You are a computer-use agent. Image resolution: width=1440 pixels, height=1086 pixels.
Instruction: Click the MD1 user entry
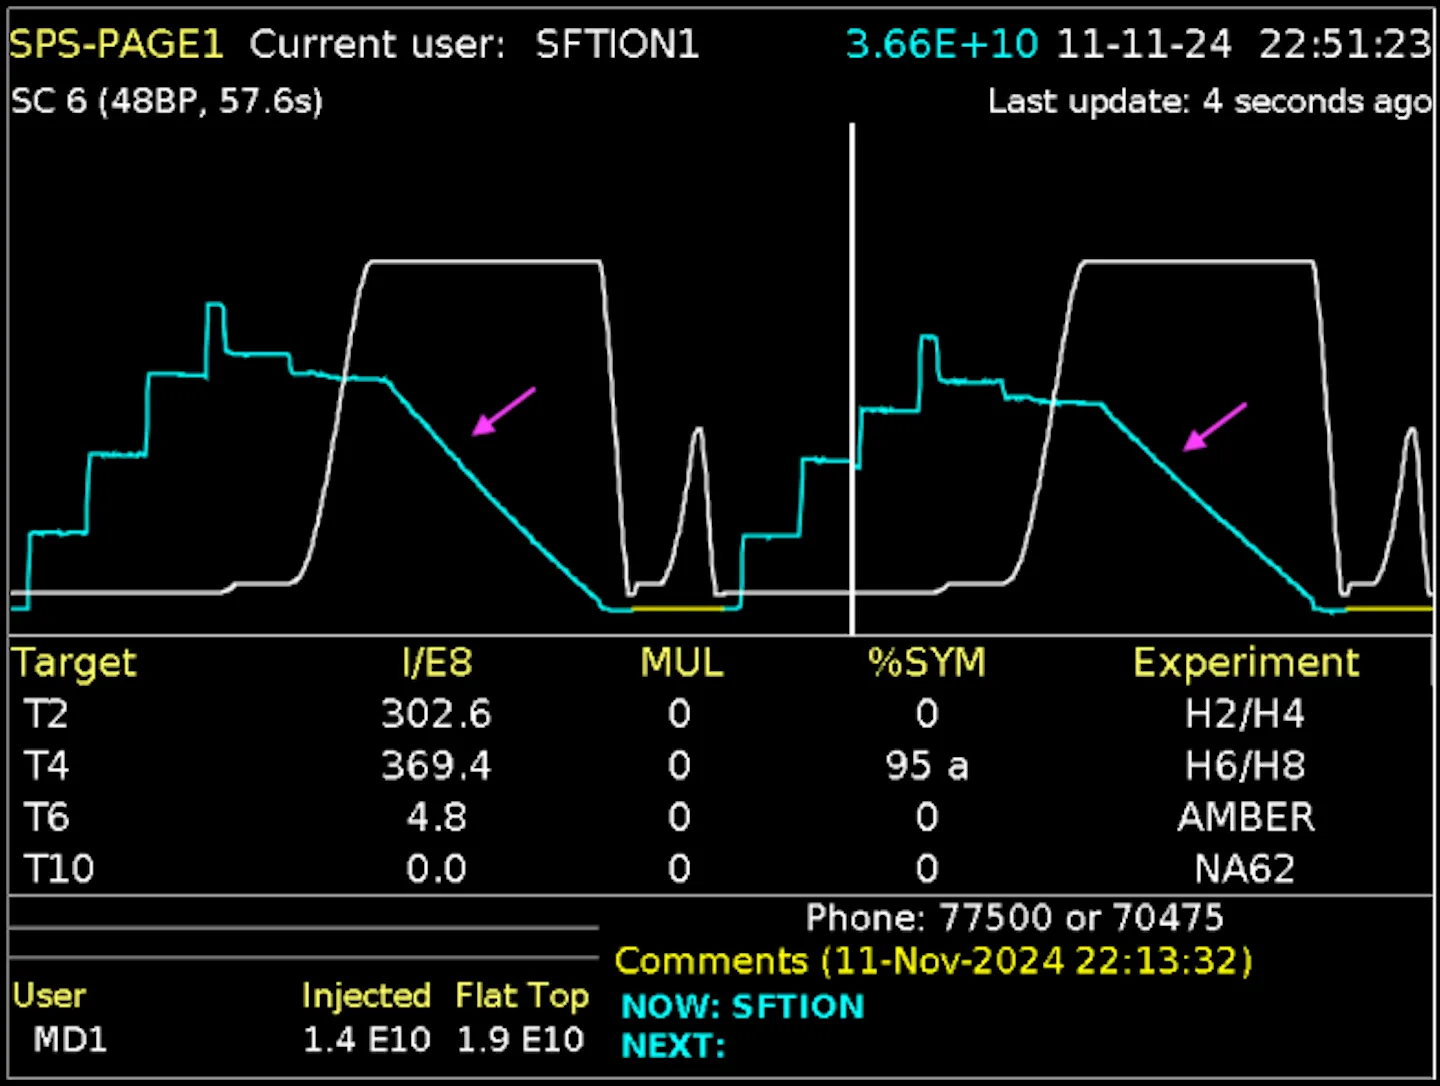70,1040
